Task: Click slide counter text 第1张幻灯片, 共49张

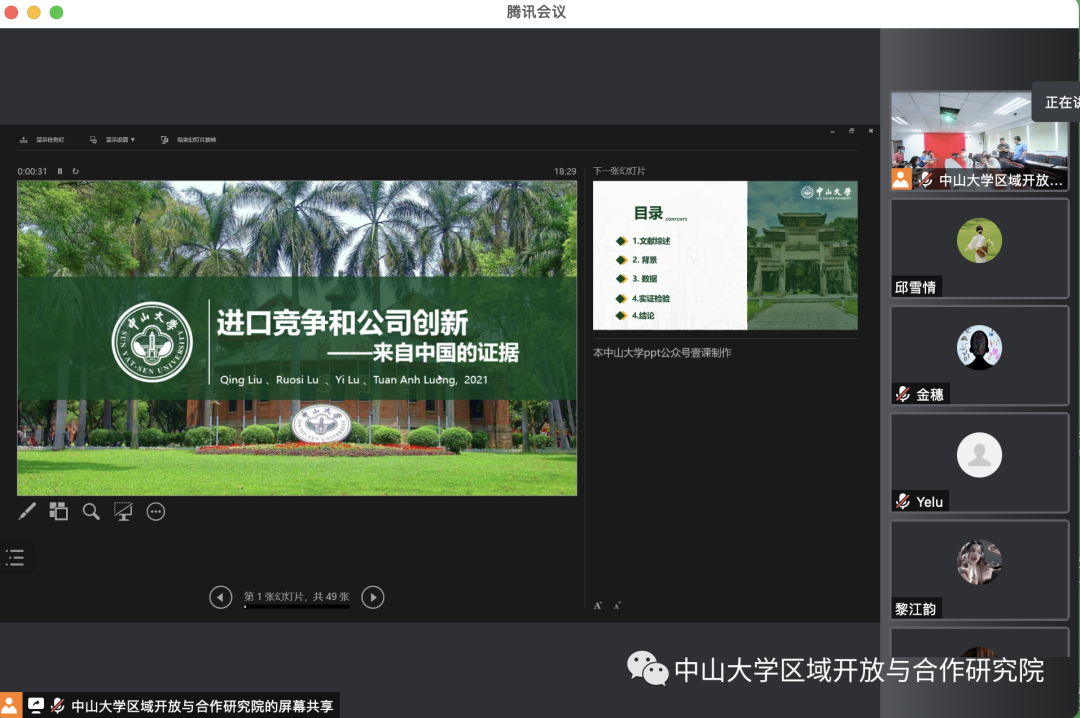Action: 297,596
